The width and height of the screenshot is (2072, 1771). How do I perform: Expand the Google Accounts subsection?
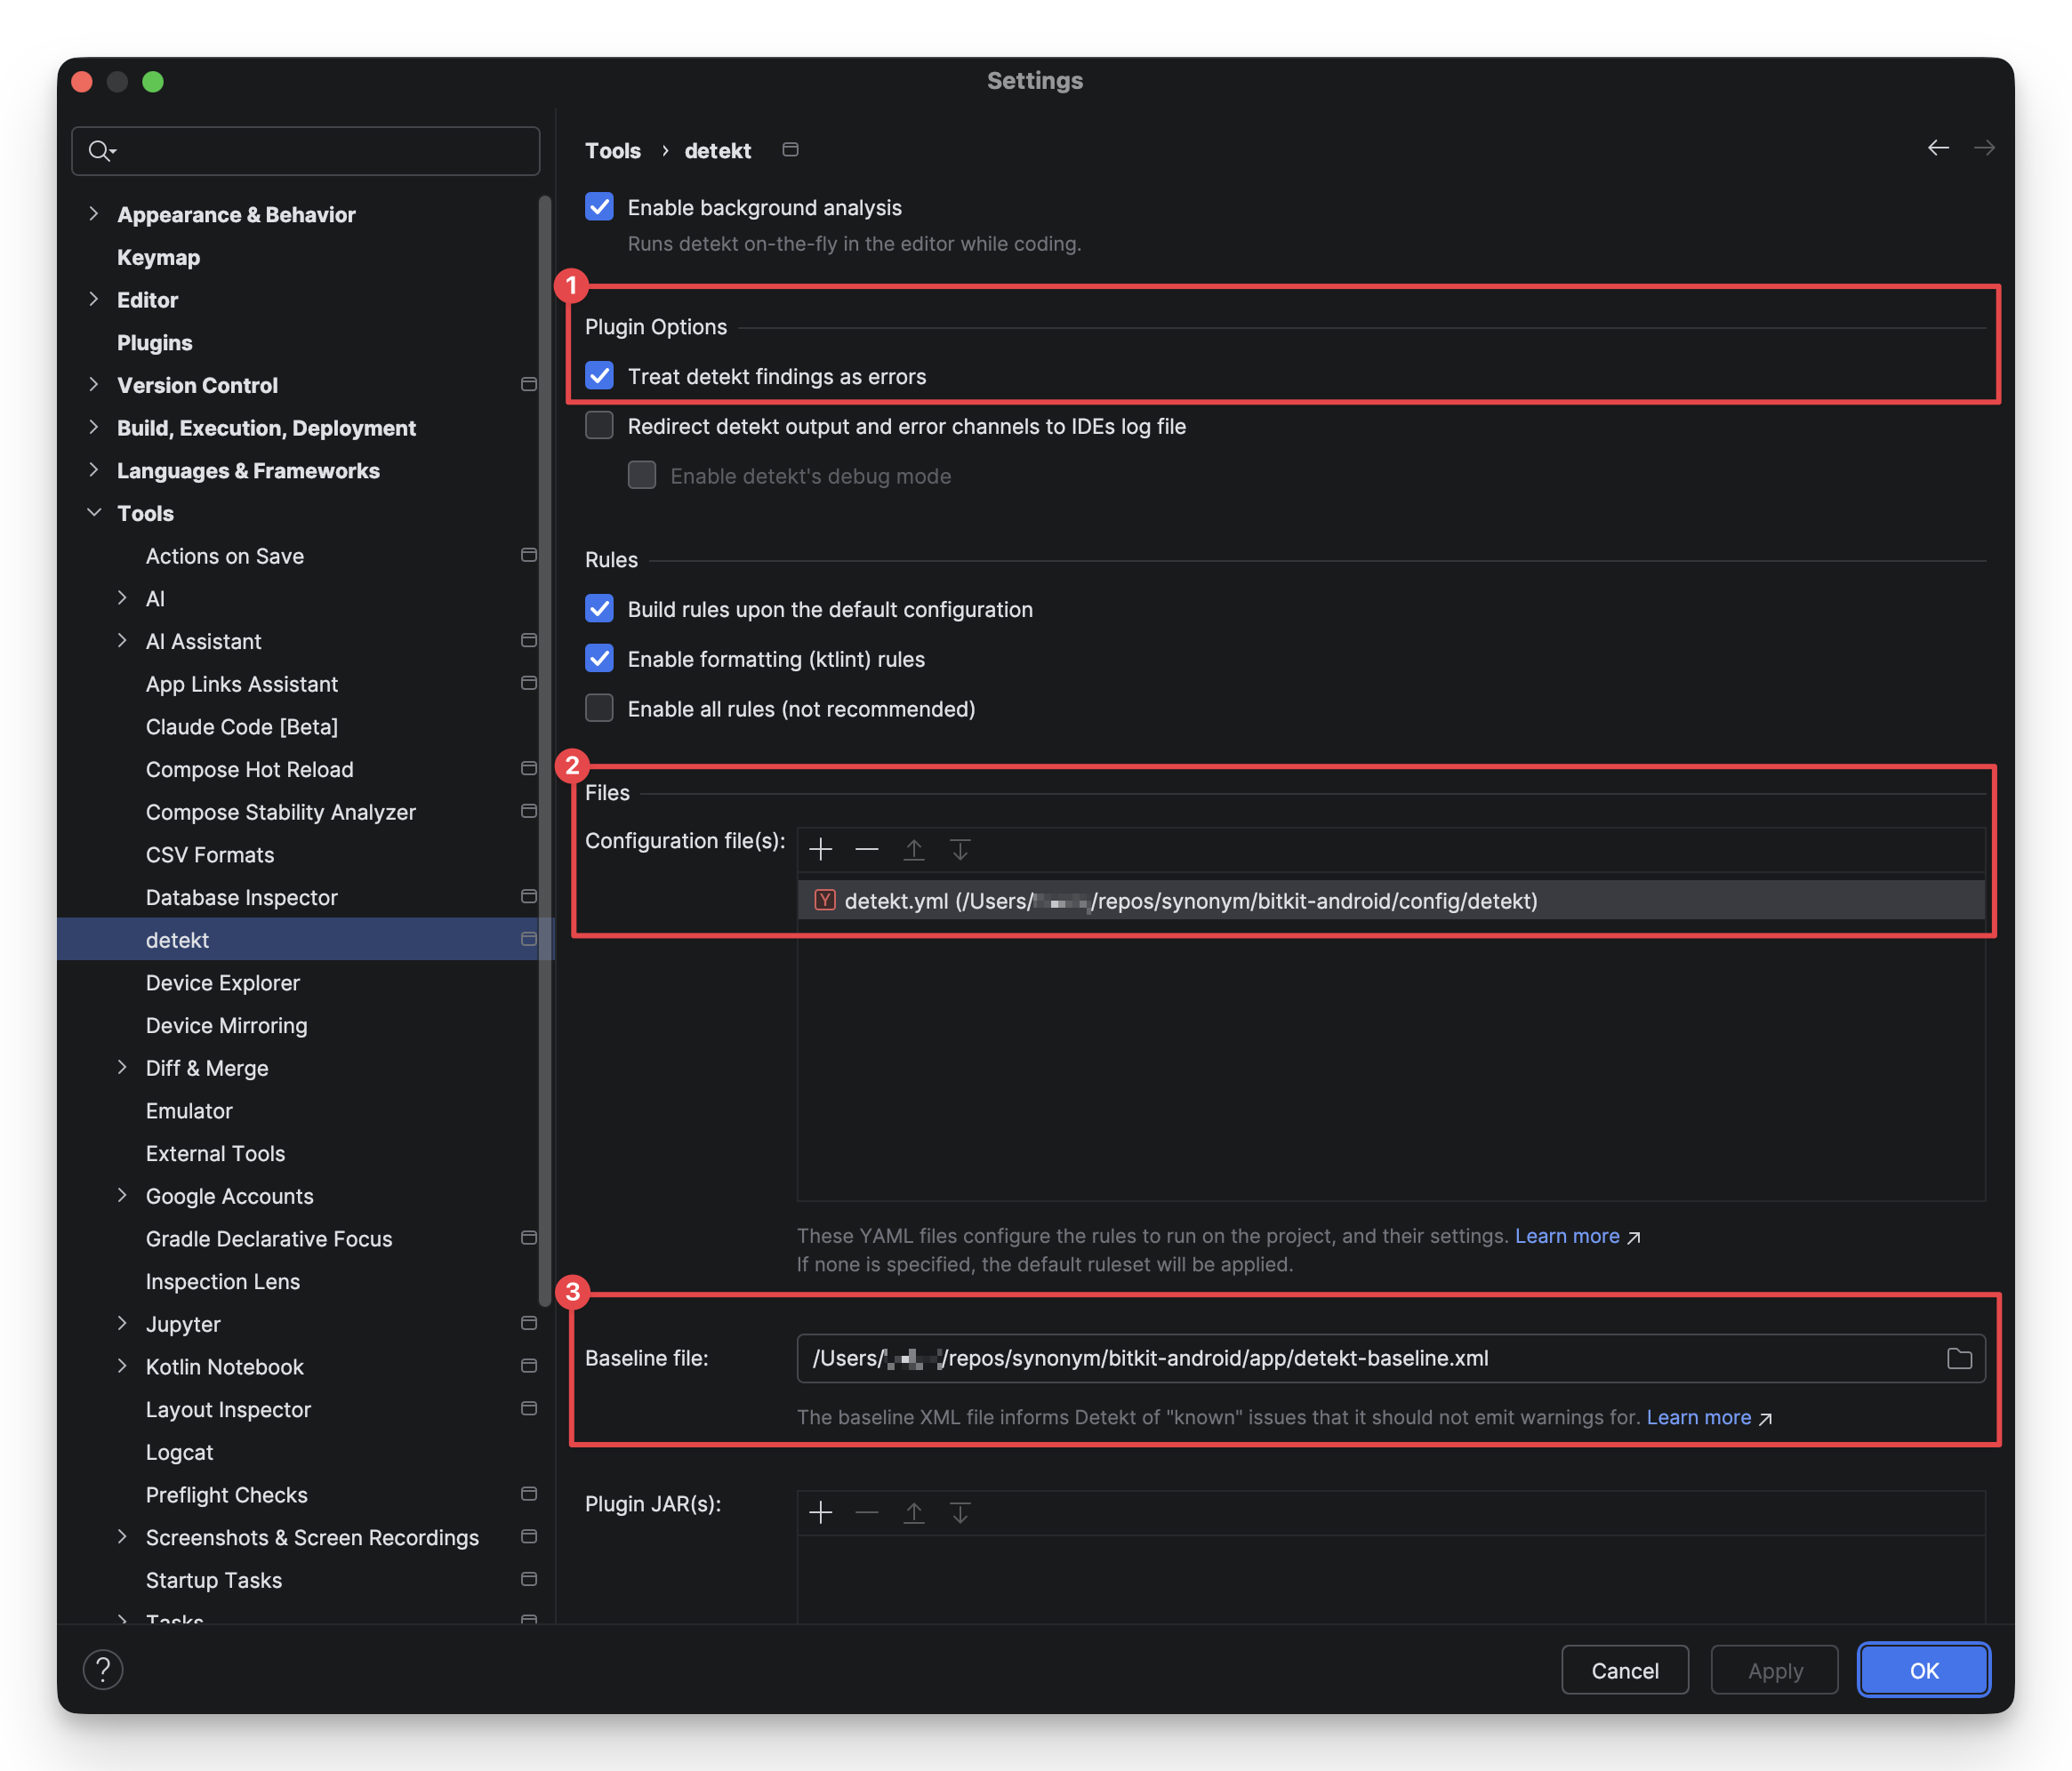tap(122, 1195)
